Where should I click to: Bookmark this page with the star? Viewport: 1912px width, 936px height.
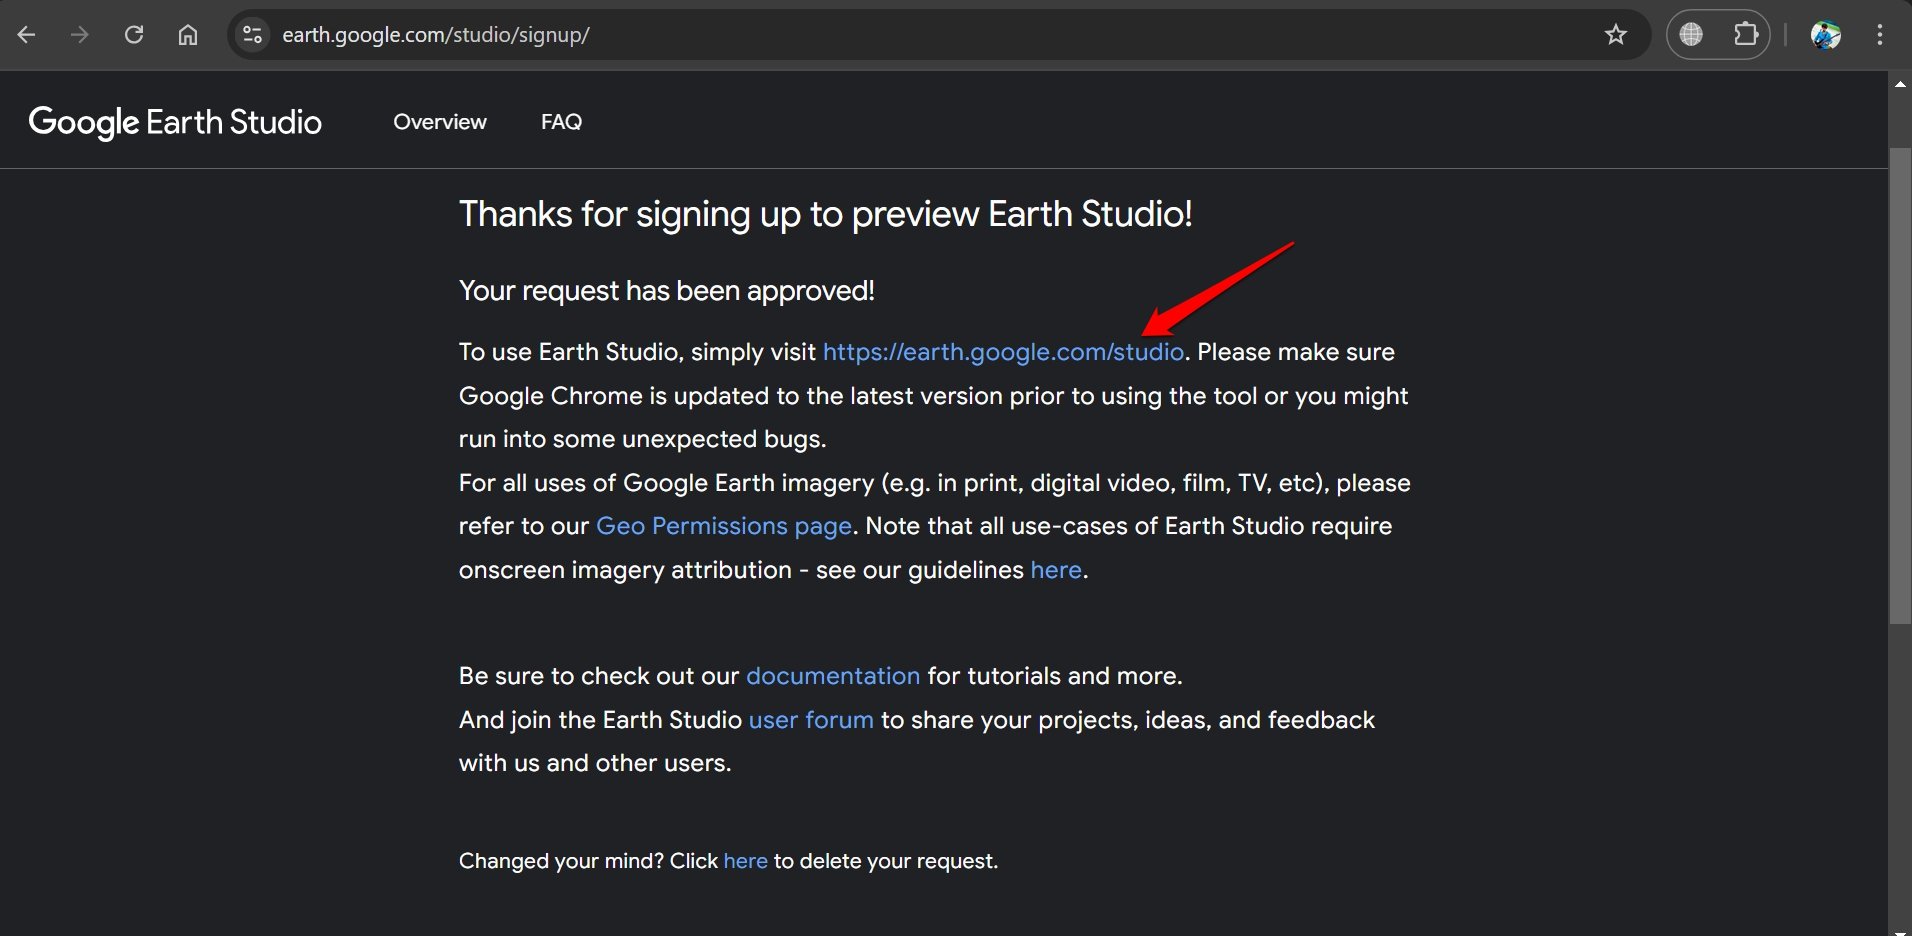pos(1616,35)
